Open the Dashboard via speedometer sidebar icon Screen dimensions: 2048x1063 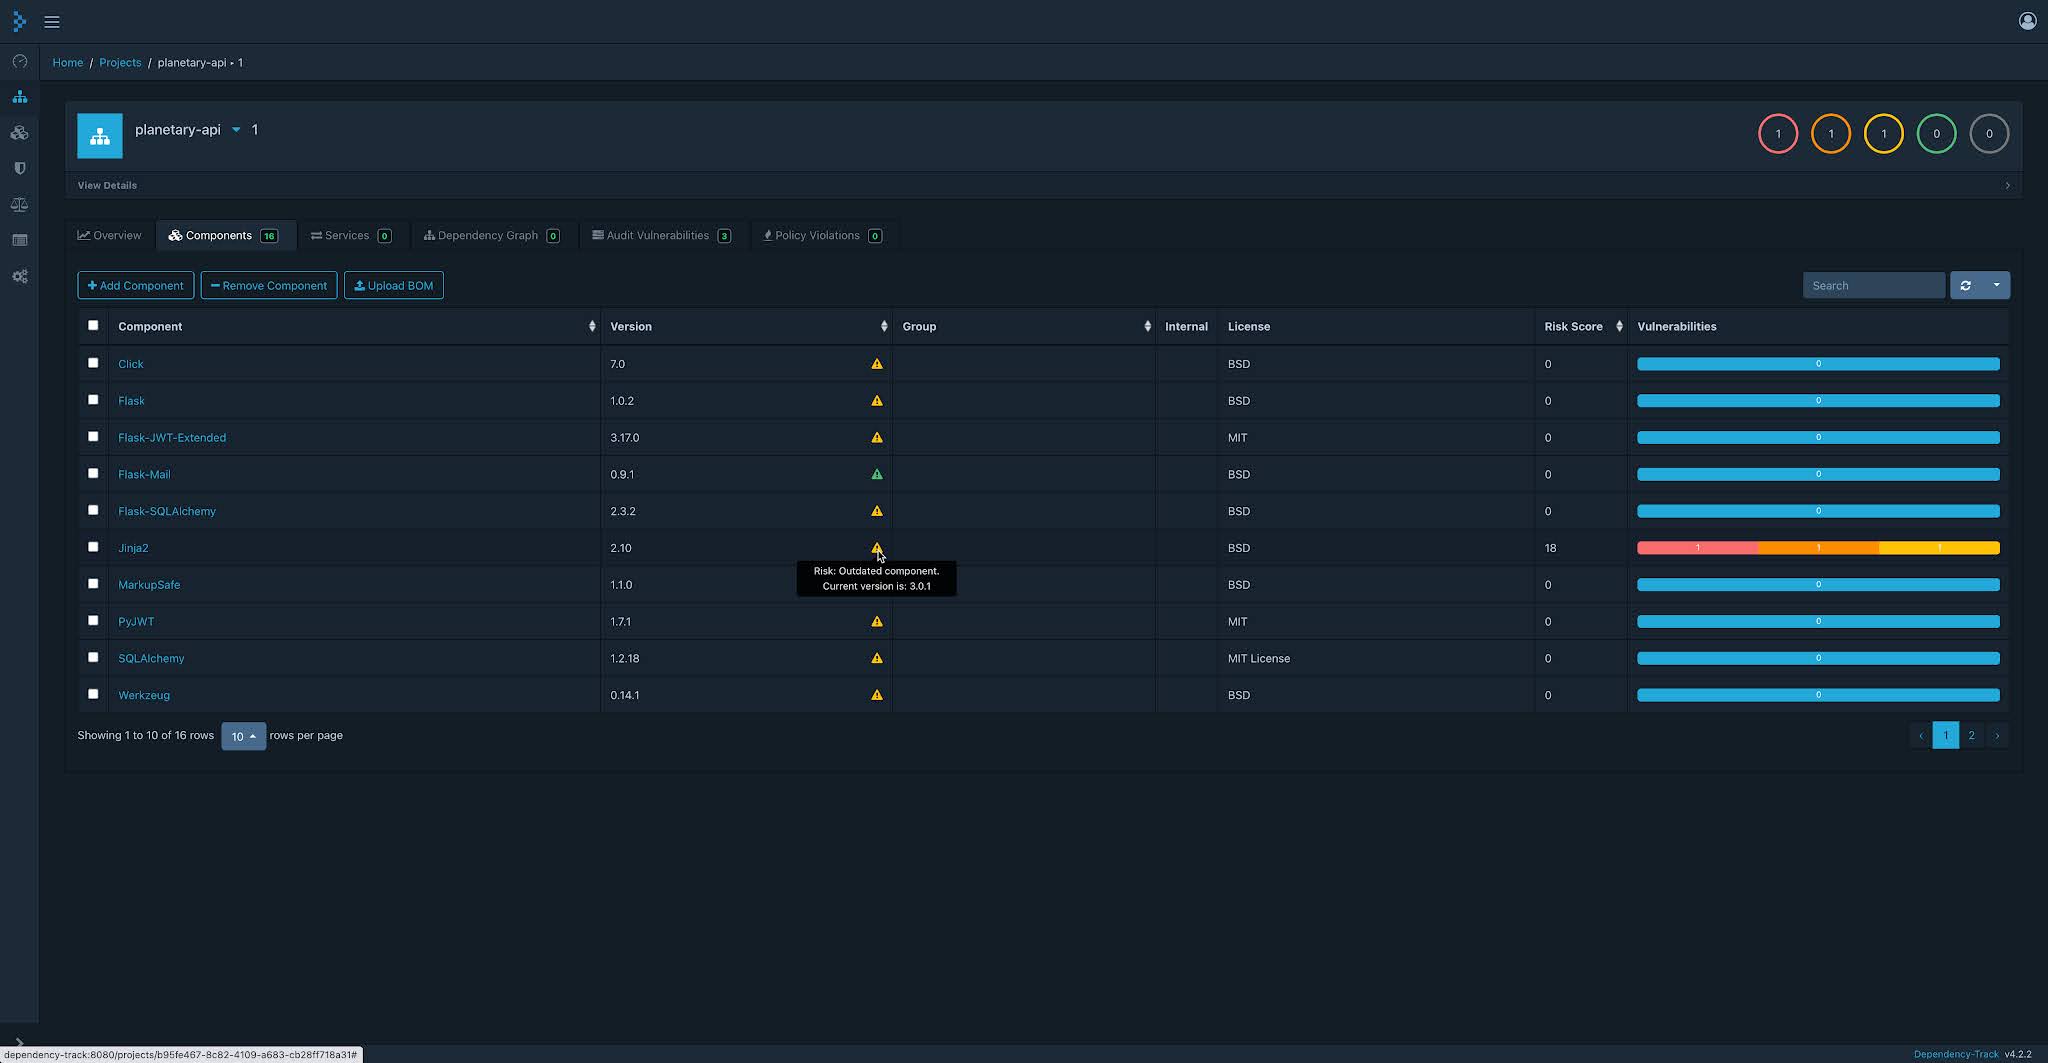point(20,62)
